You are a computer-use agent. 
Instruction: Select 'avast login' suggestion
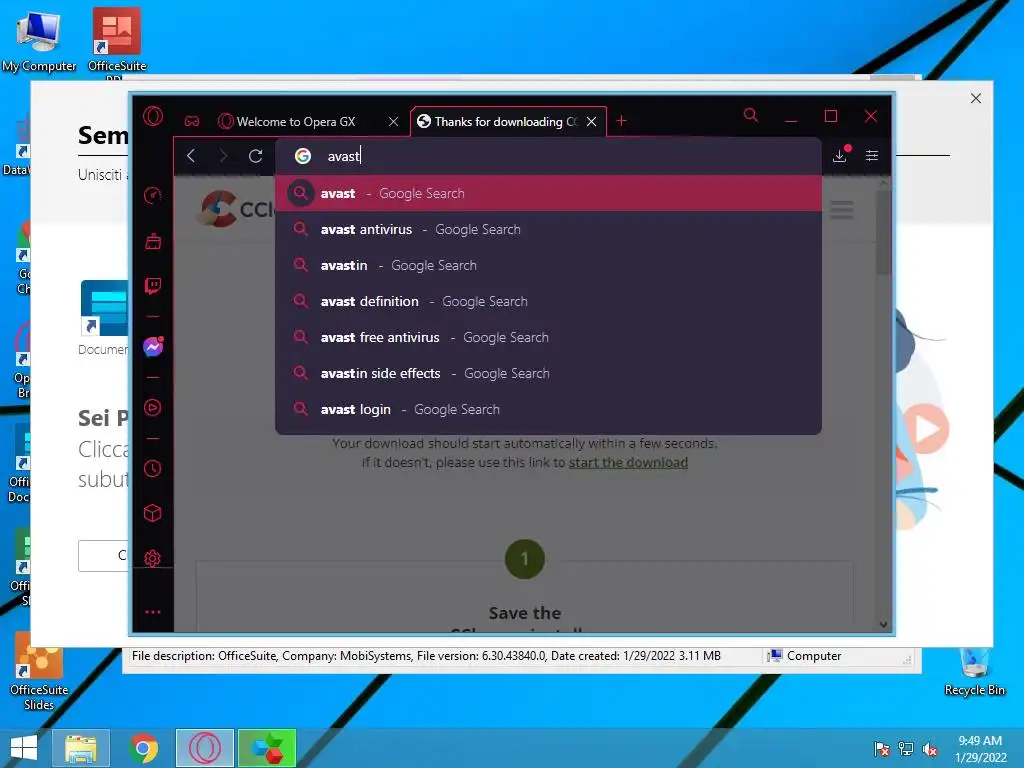(x=549, y=409)
